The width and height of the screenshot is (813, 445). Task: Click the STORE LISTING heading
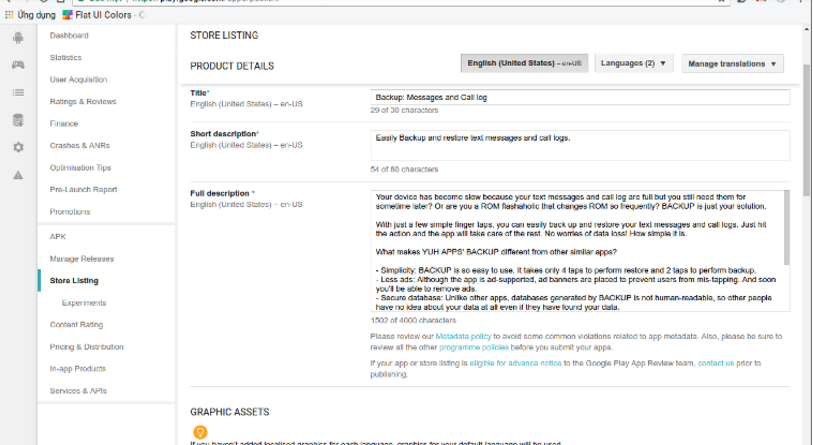224,35
